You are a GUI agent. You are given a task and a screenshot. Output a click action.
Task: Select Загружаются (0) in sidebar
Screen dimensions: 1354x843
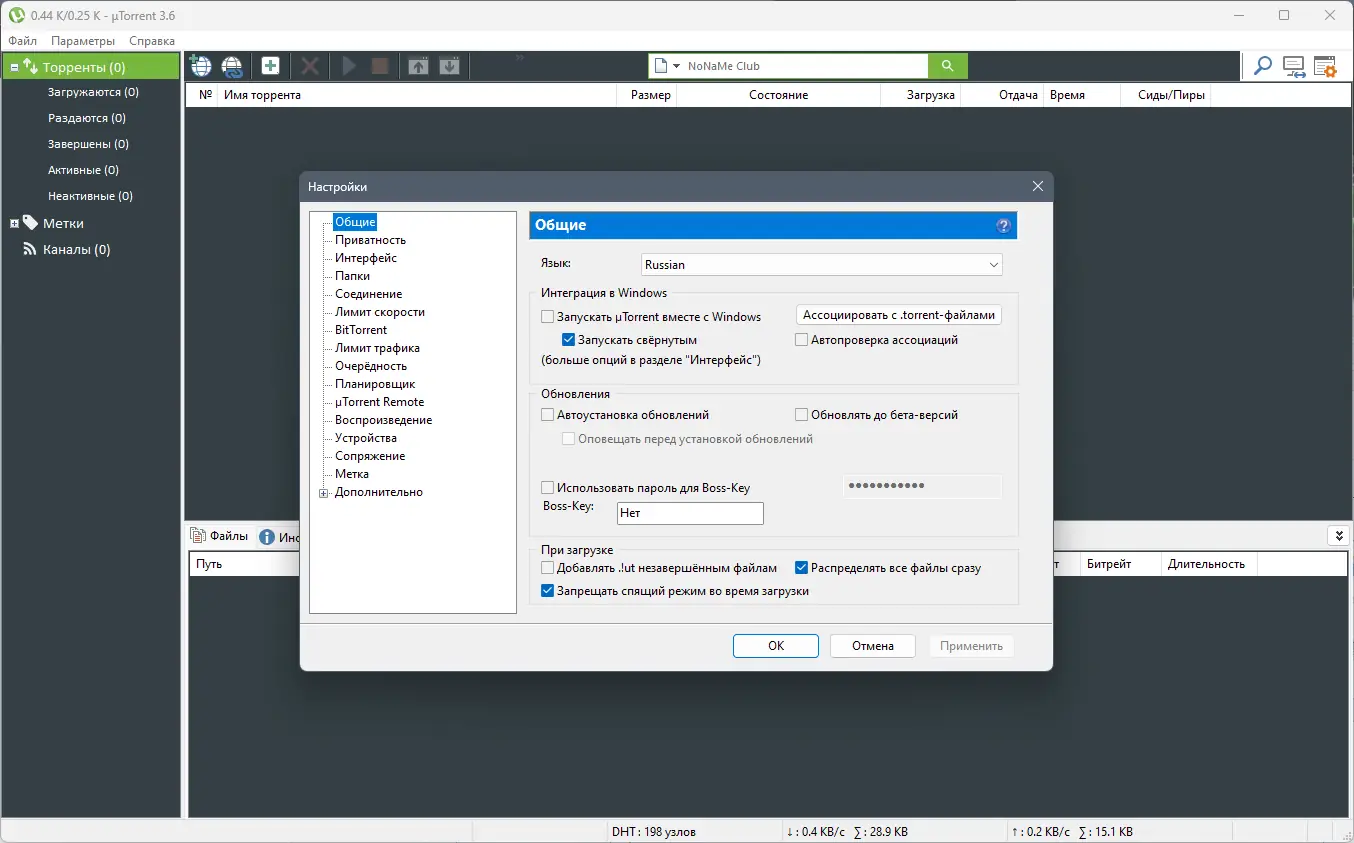(x=93, y=92)
